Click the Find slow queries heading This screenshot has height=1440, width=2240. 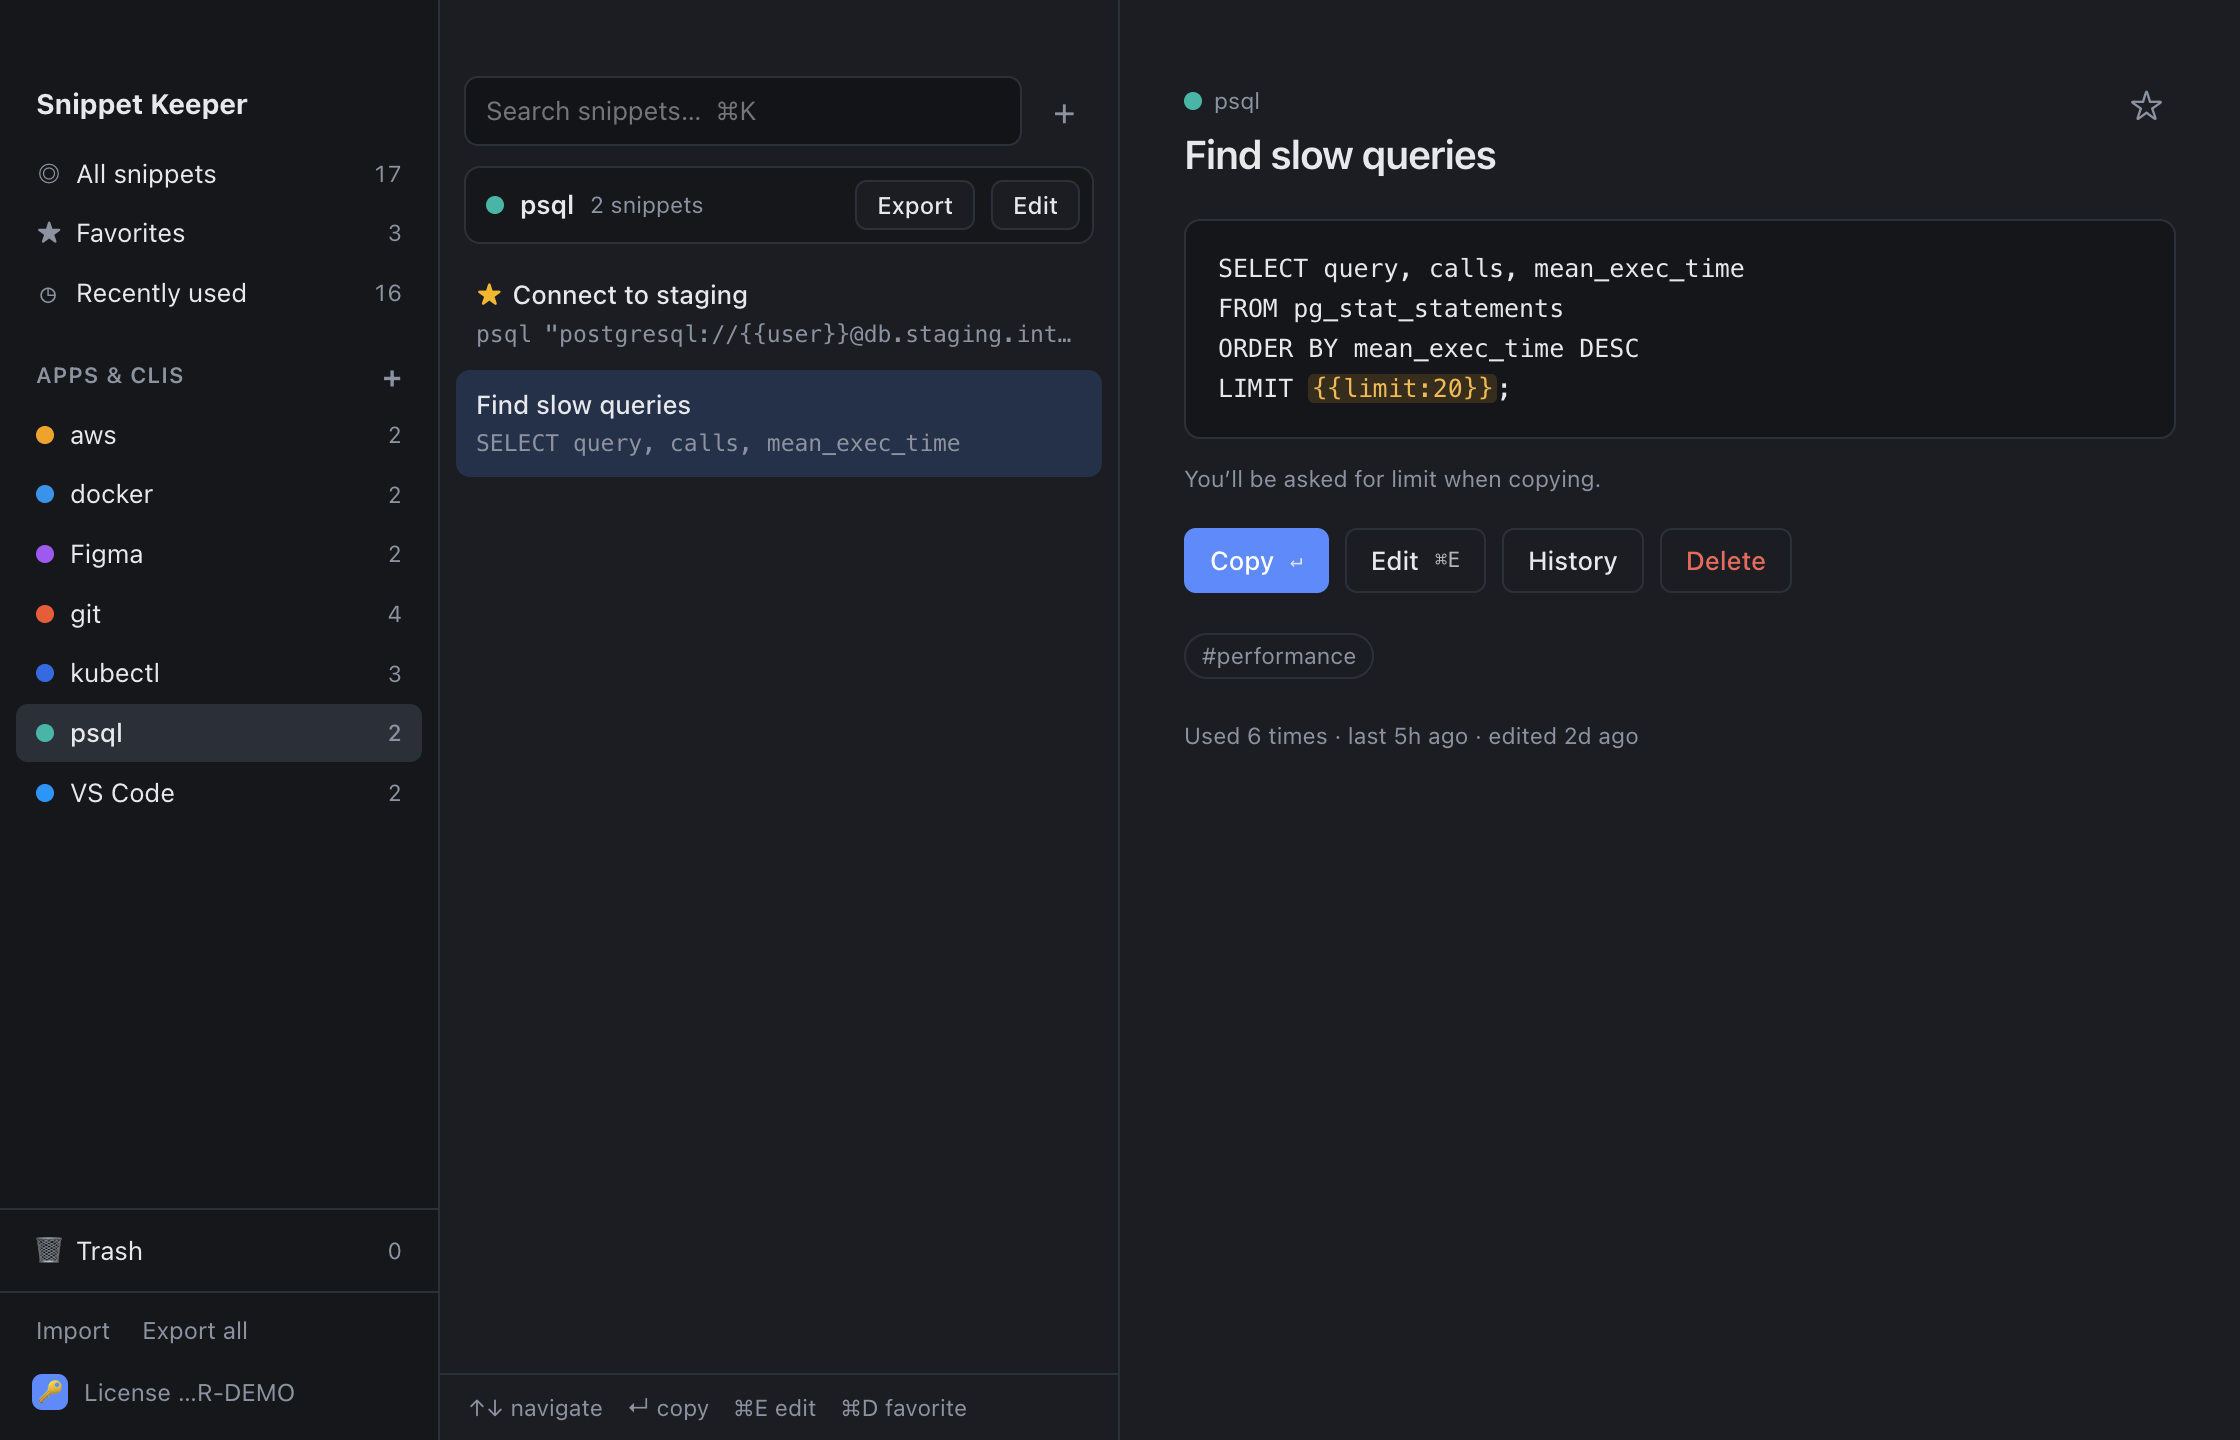click(1340, 156)
